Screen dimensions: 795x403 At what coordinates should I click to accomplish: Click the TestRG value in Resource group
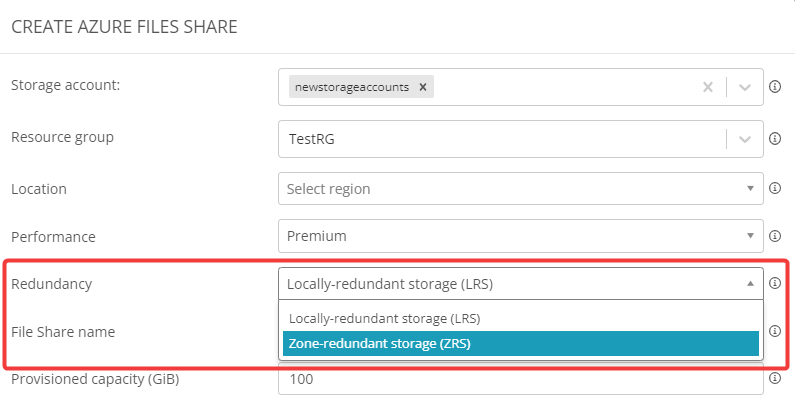coord(310,140)
